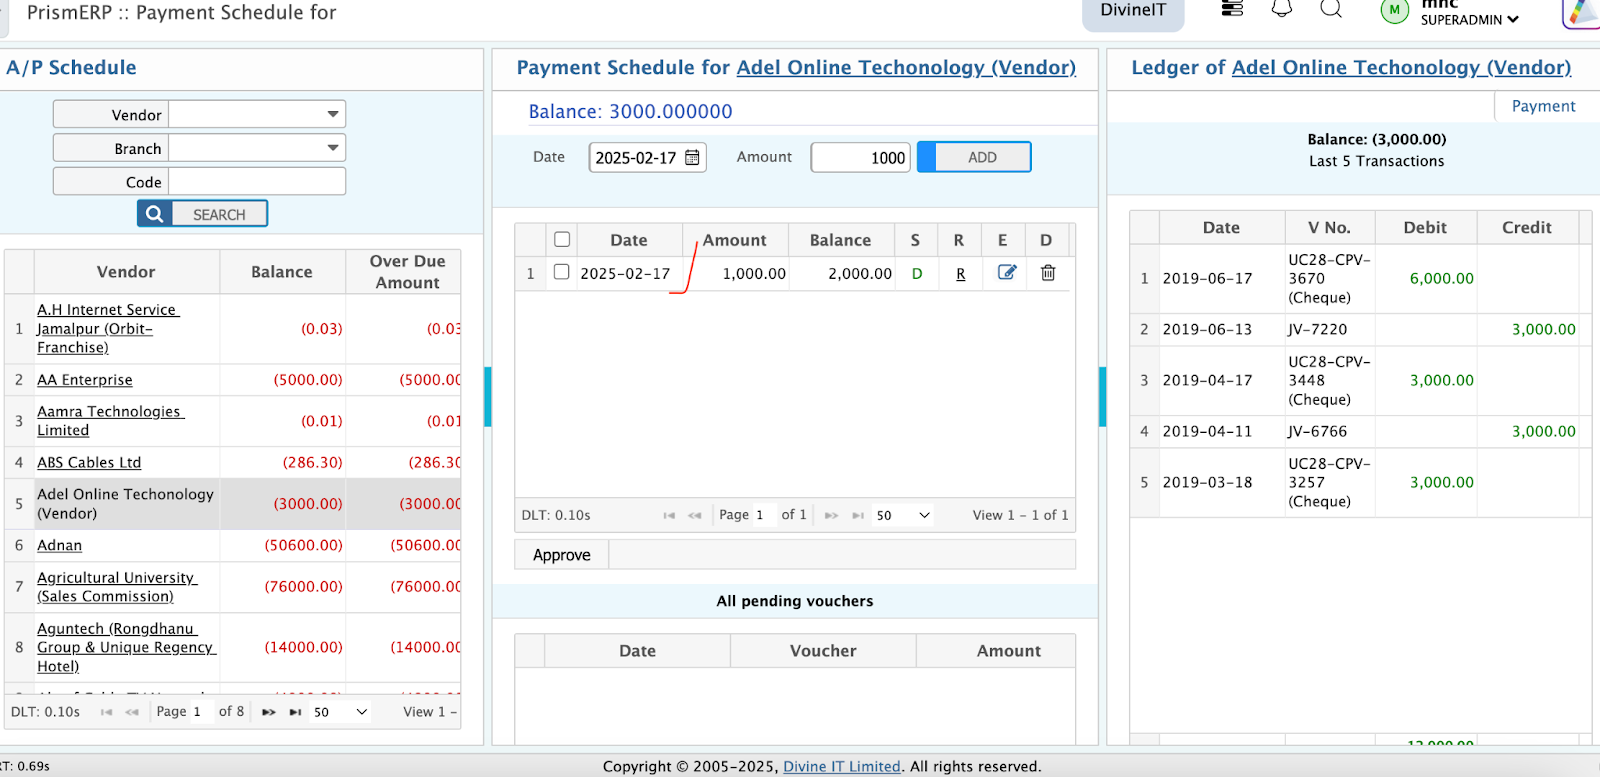Screen dimensions: 1600x777
Task: Click the ADD button
Action: [x=975, y=157]
